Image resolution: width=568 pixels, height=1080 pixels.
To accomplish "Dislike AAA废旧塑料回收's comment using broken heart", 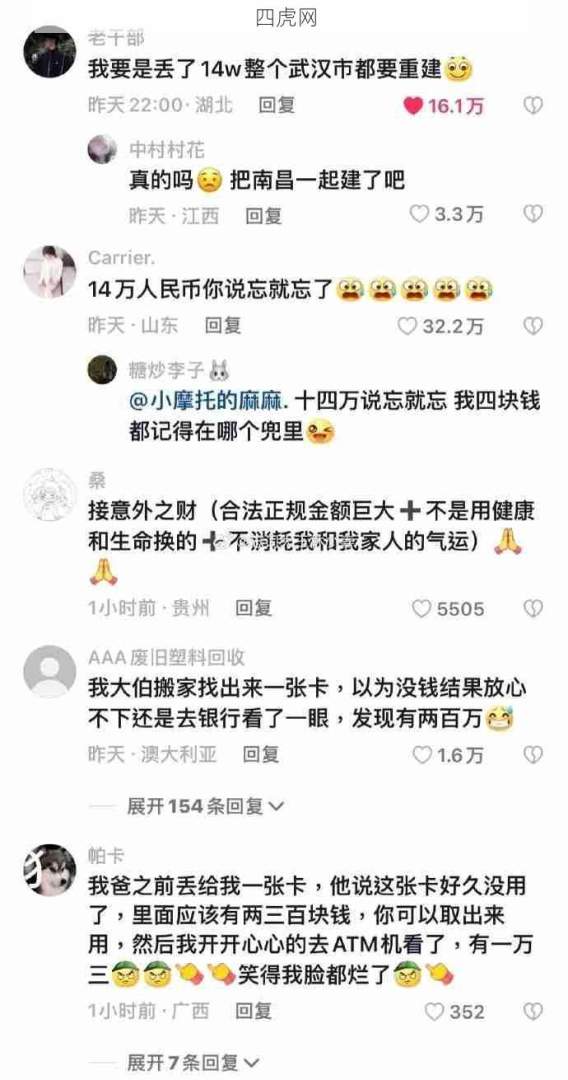I will (533, 755).
